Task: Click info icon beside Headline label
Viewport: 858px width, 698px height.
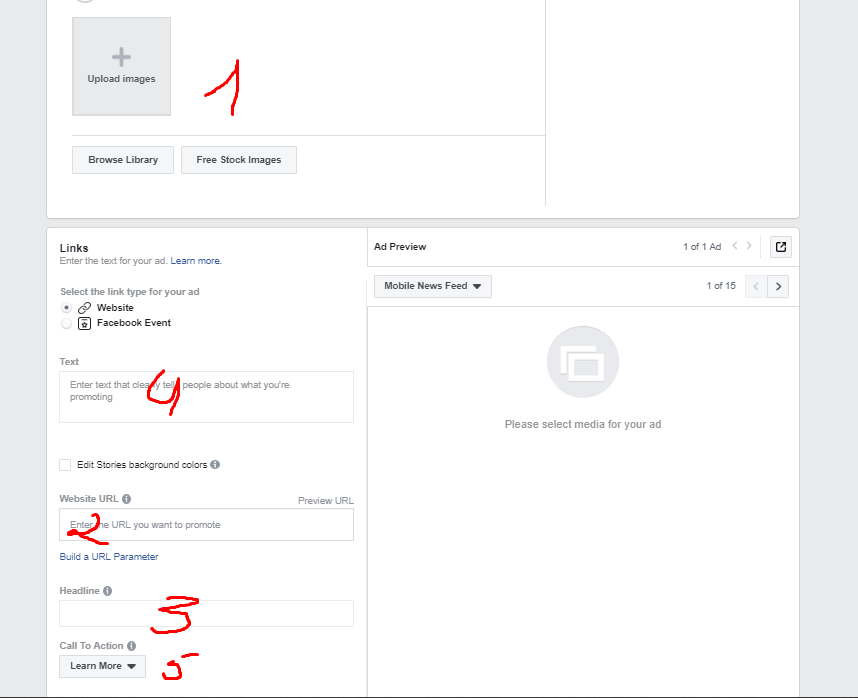Action: 107,591
